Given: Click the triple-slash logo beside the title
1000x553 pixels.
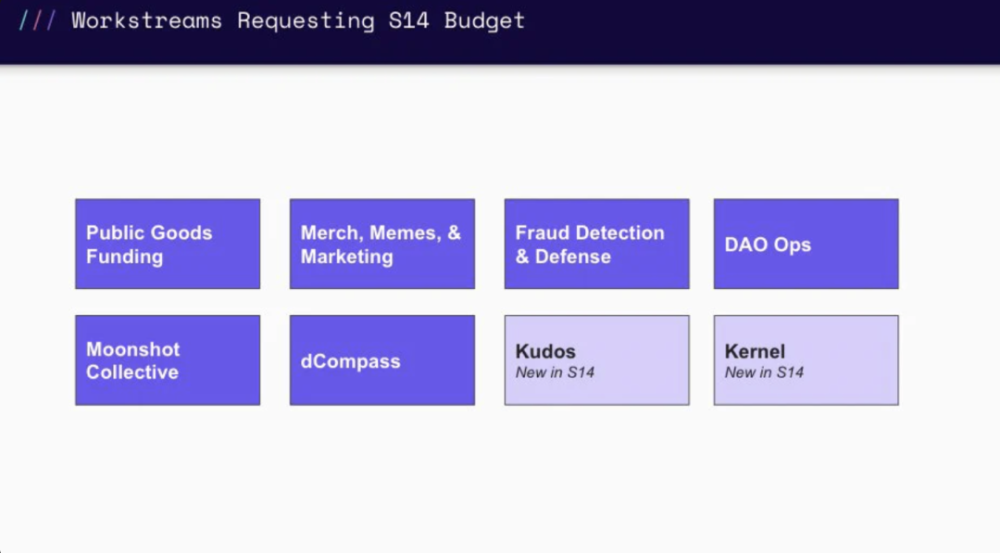Looking at the screenshot, I should [38, 20].
